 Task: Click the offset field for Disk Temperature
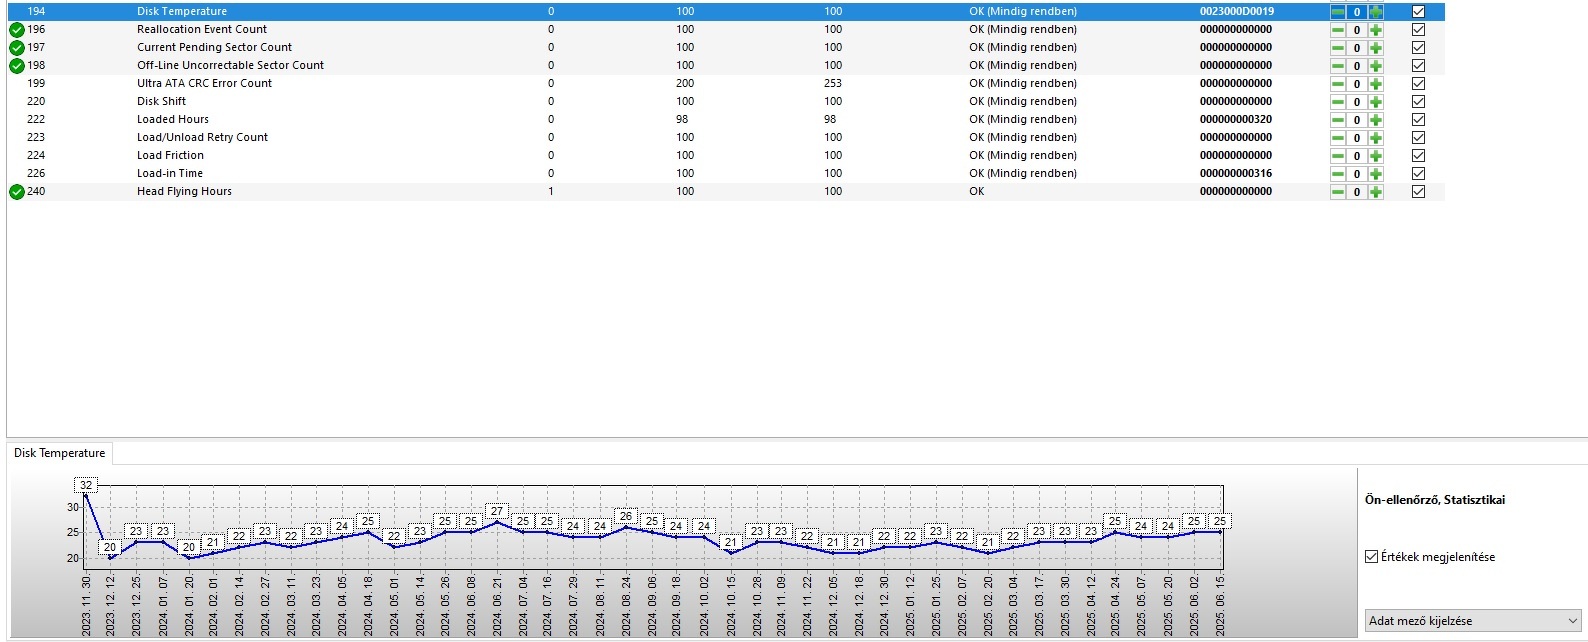pyautogui.click(x=1357, y=12)
